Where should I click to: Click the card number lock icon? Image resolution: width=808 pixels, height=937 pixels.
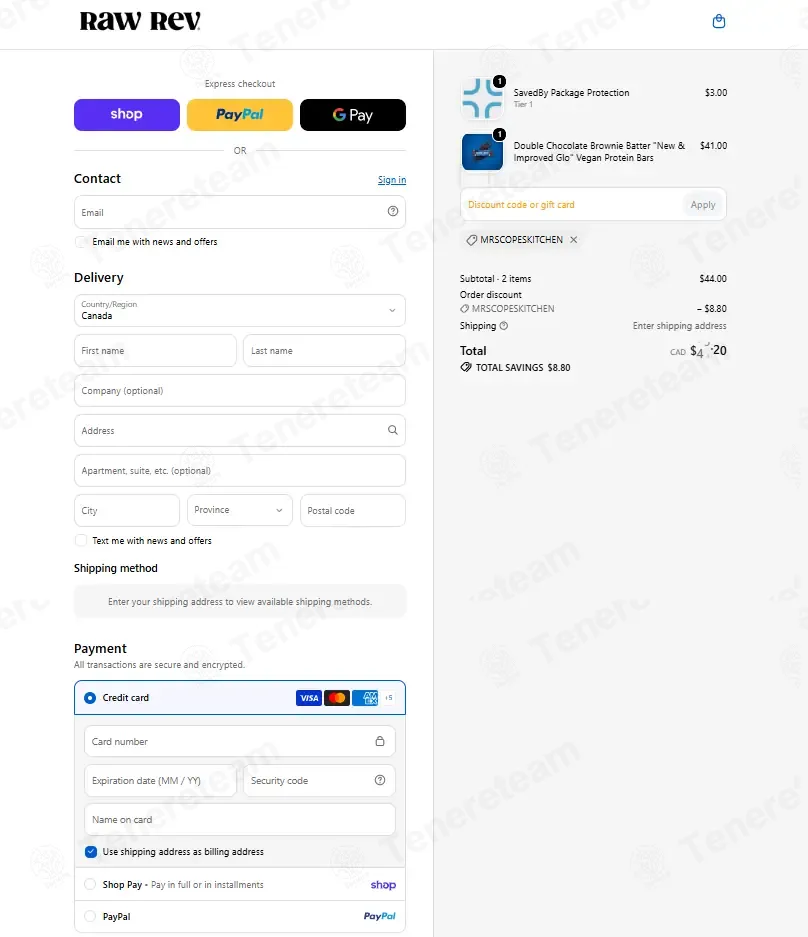[x=379, y=741]
